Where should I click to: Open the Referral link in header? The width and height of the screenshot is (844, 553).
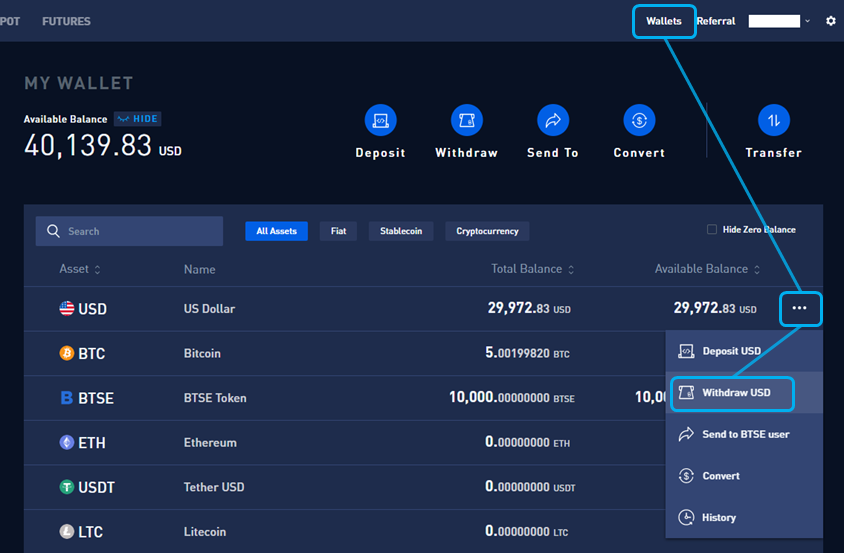click(x=715, y=21)
